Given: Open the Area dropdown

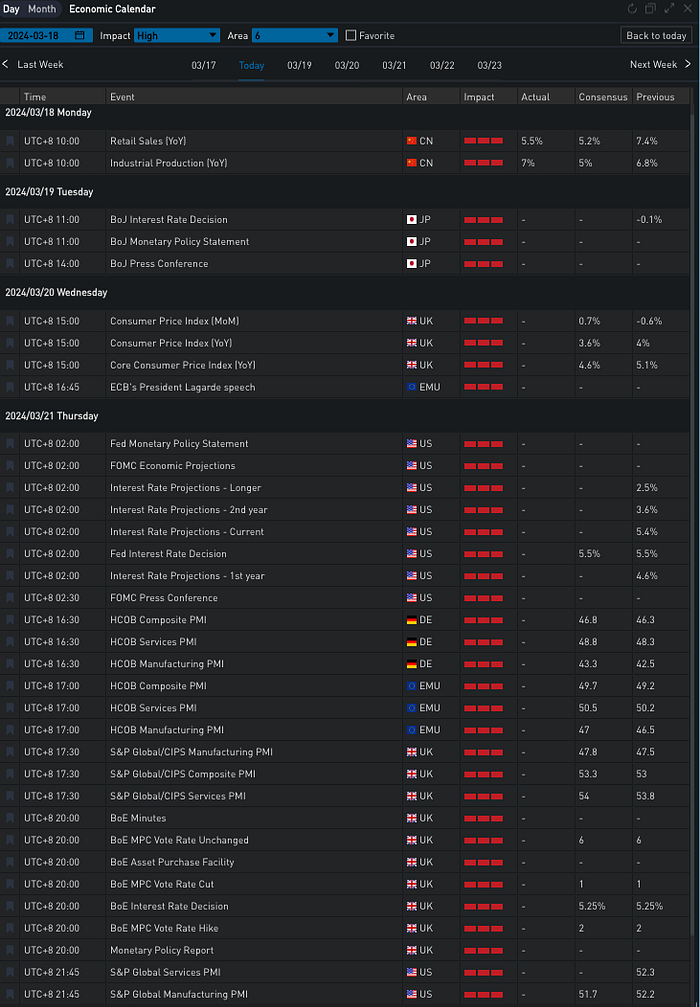Looking at the screenshot, I should pos(294,36).
